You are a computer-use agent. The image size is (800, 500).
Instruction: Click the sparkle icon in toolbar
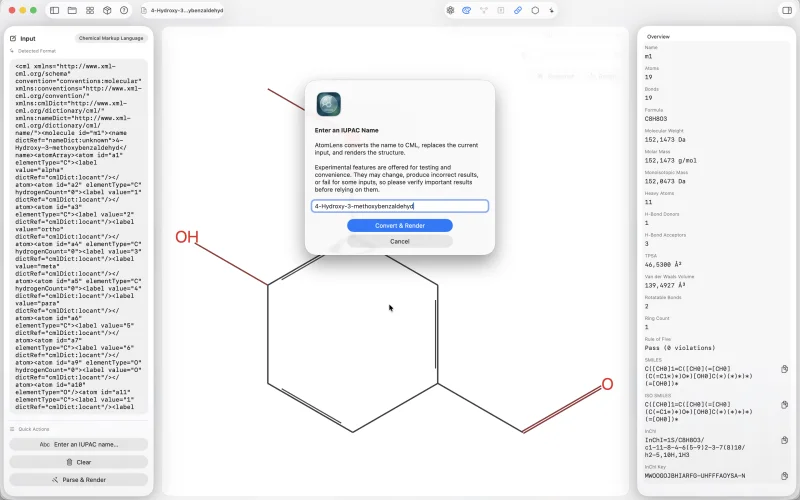pos(552,10)
